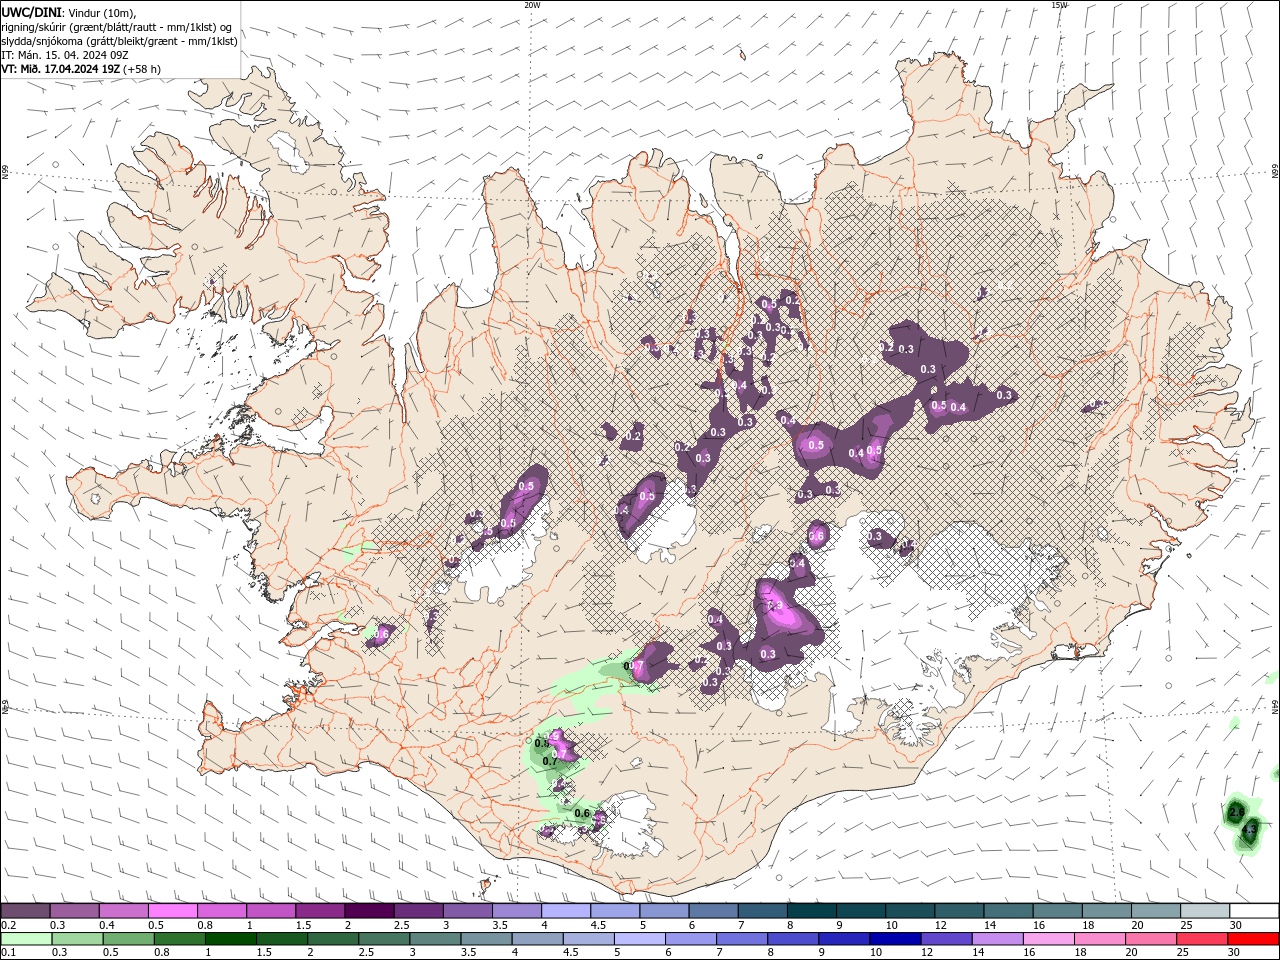
Task: Pick the 20 pink swatch in rain legend
Action: point(1151,939)
